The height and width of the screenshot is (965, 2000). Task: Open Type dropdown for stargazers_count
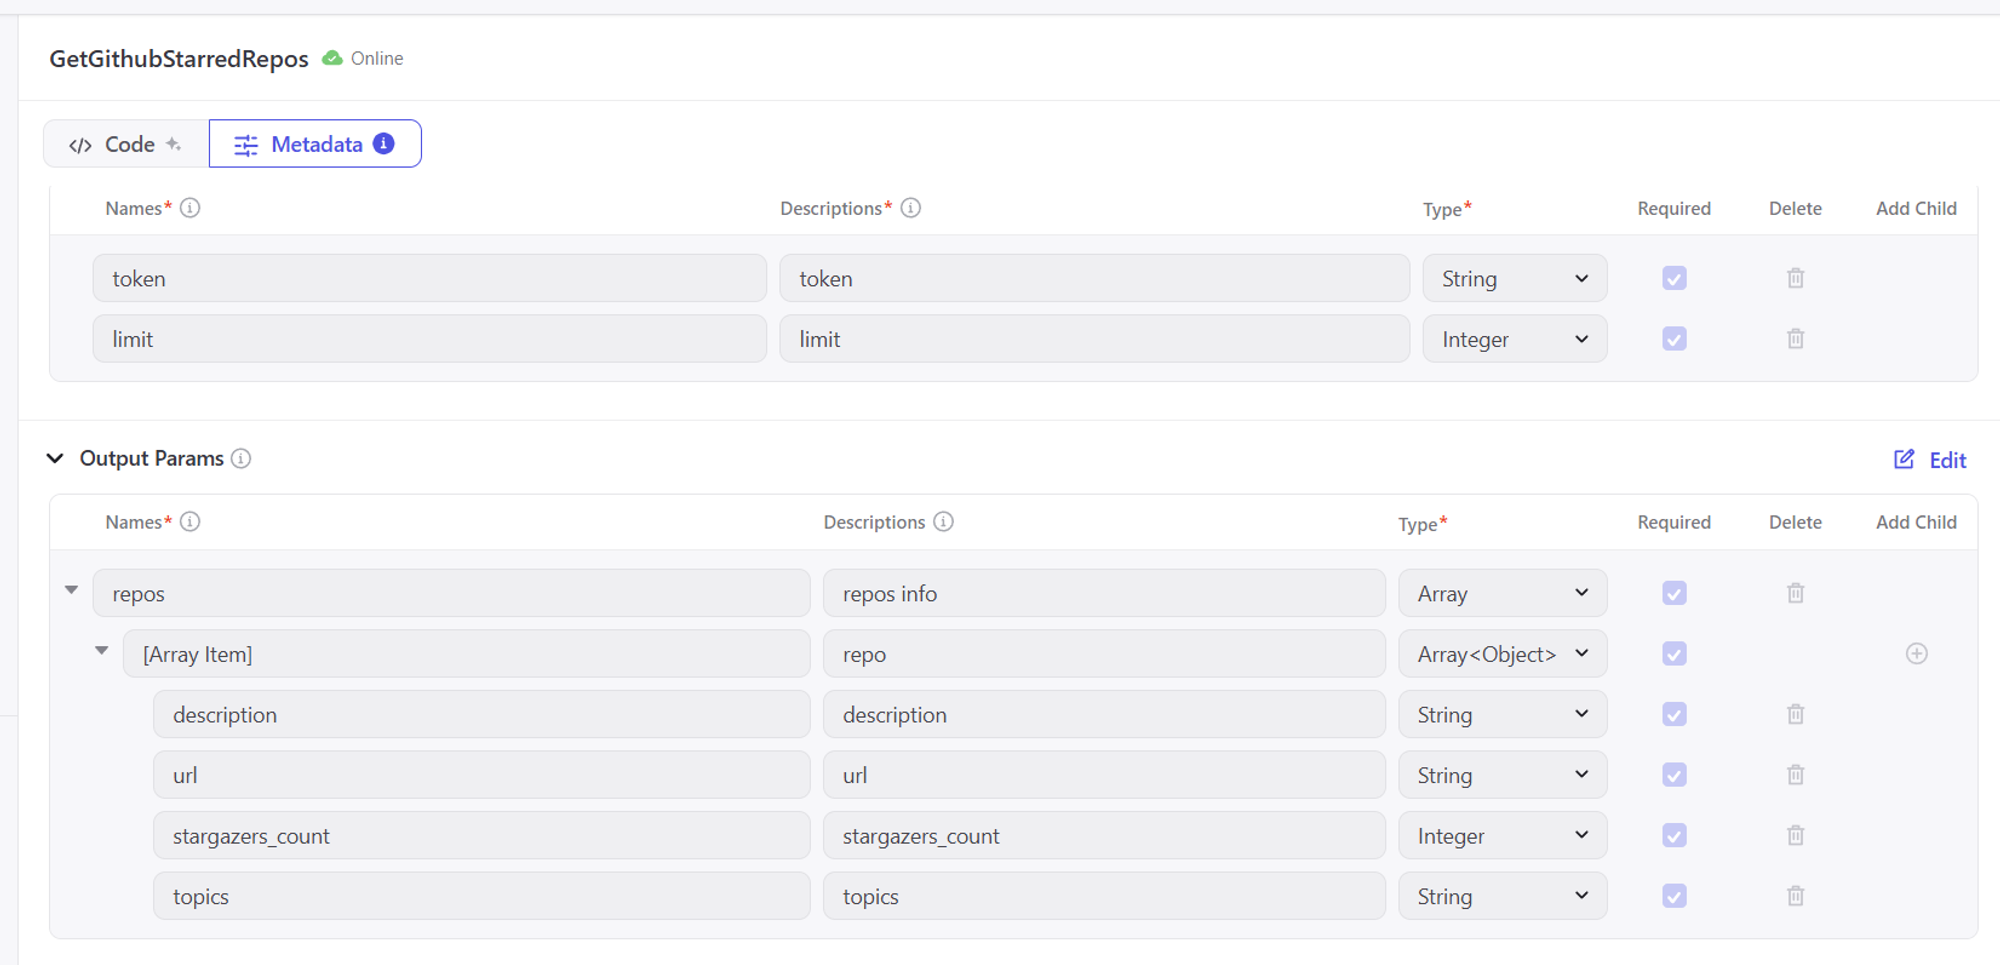coord(1502,835)
